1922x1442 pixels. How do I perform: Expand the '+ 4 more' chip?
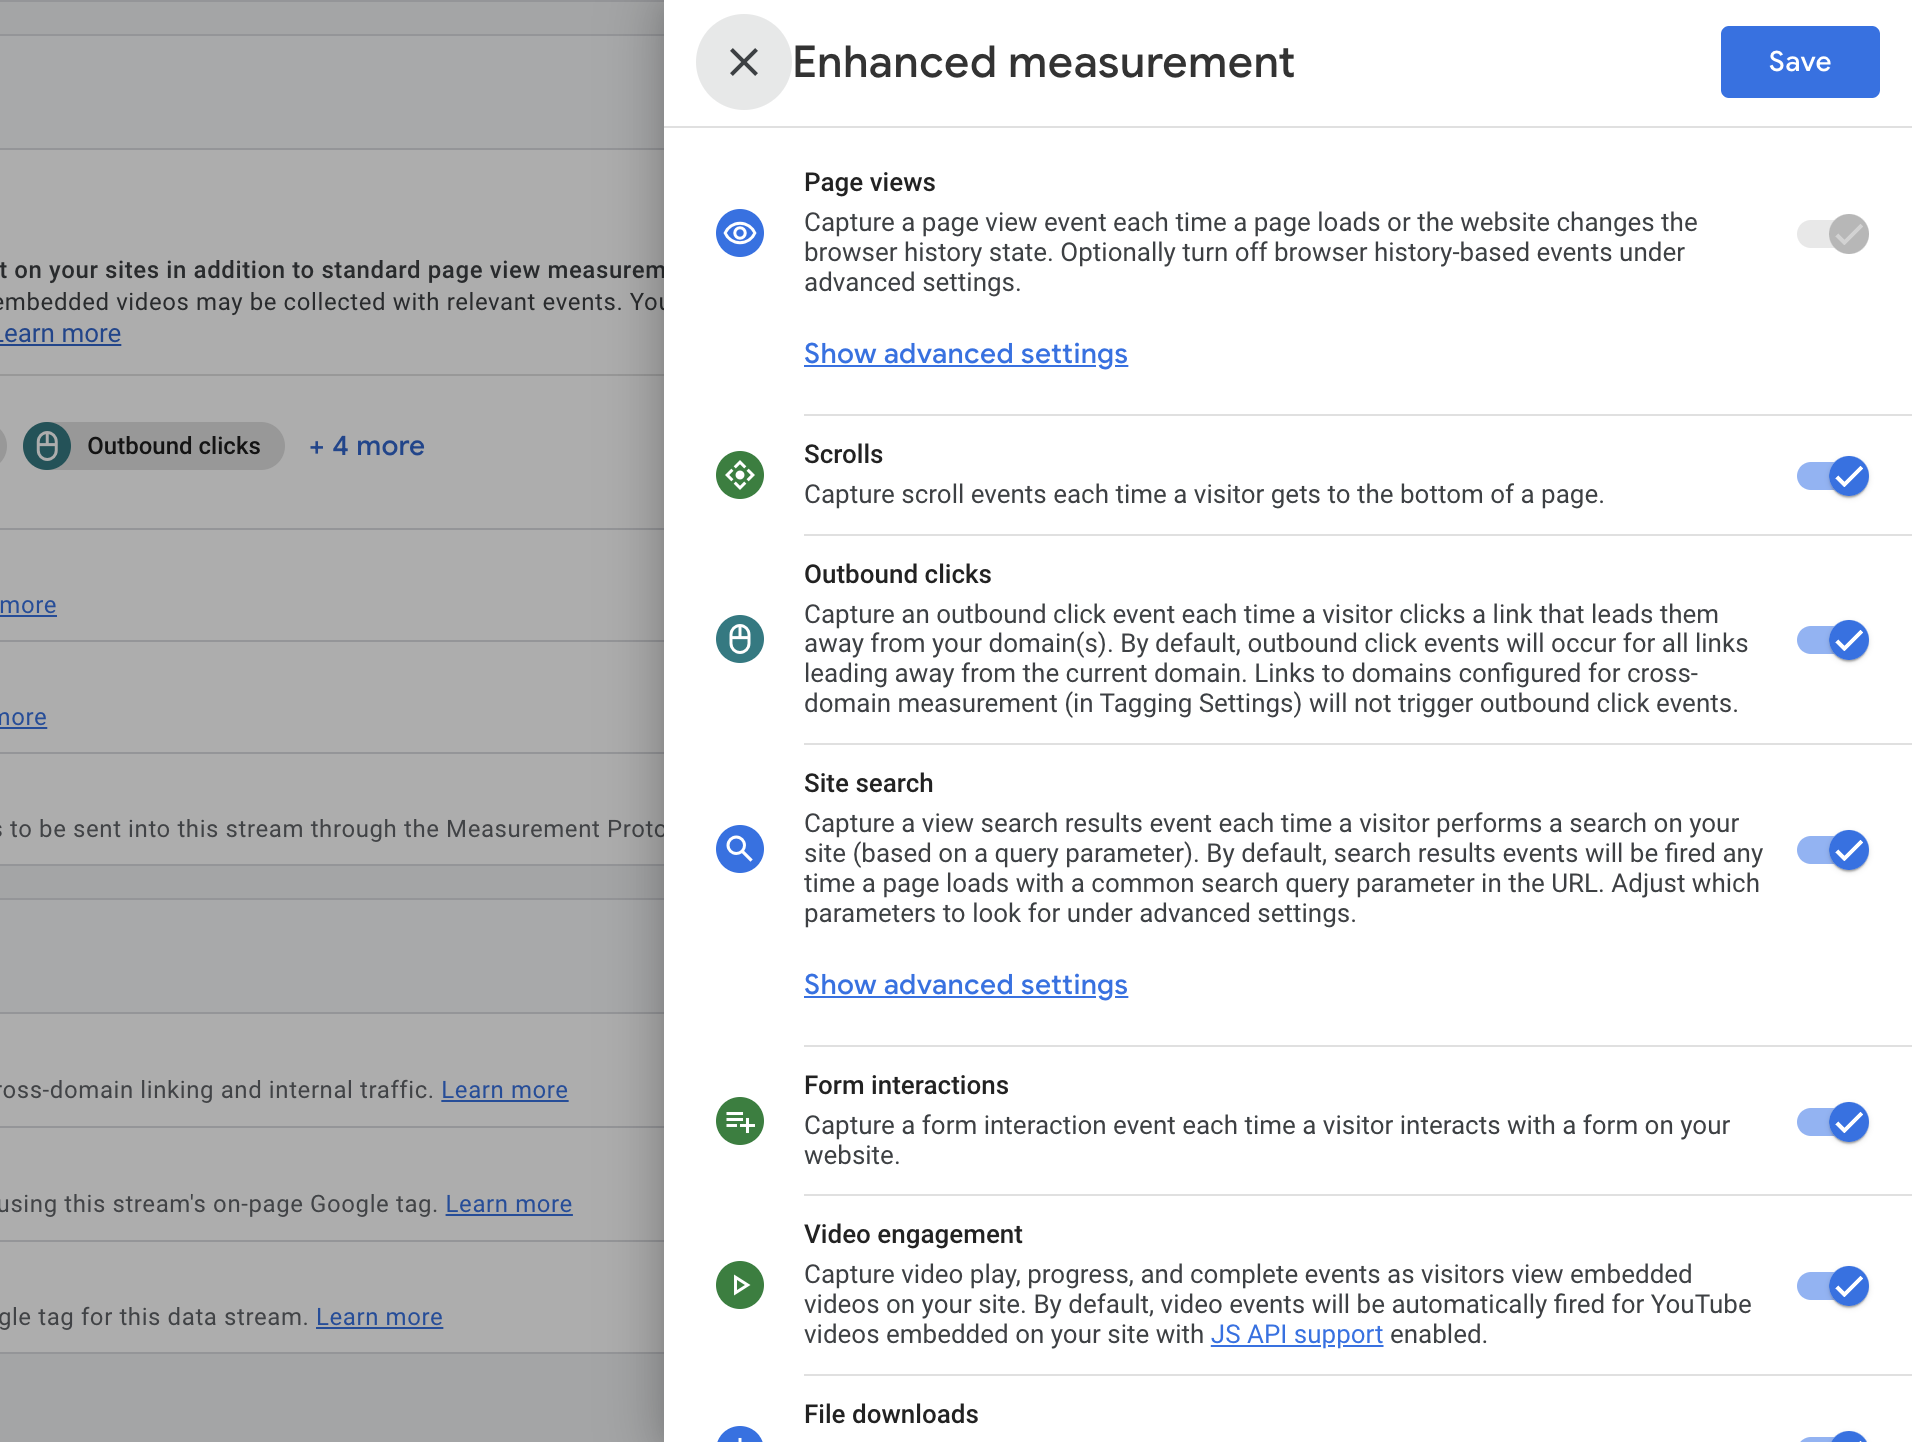pyautogui.click(x=366, y=446)
